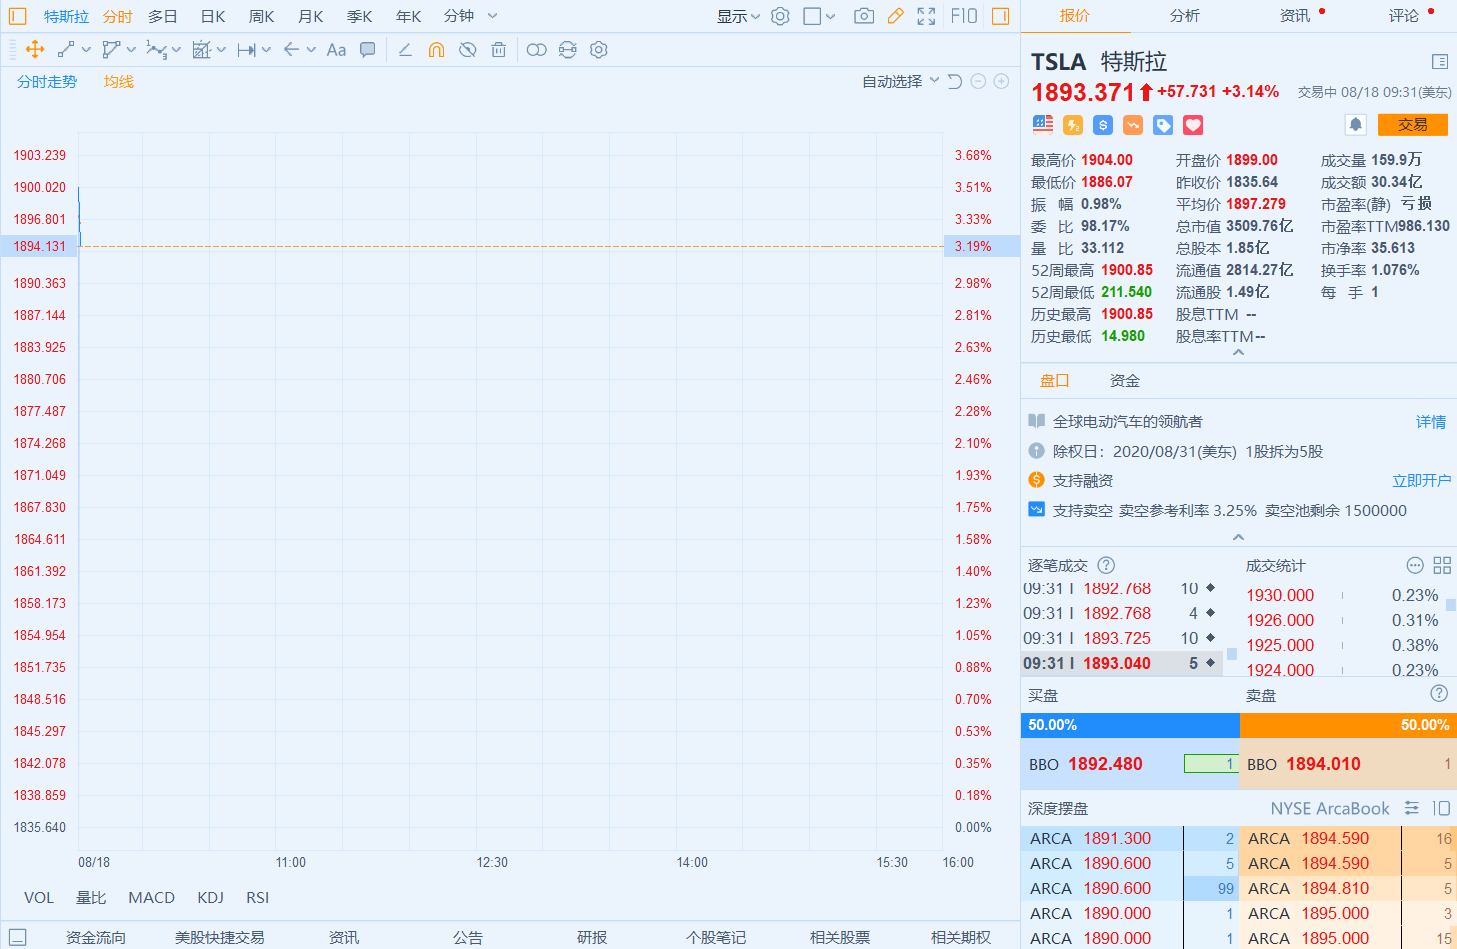This screenshot has height=949, width=1457.
Task: Click the 立即开户 open account link
Action: [1421, 481]
